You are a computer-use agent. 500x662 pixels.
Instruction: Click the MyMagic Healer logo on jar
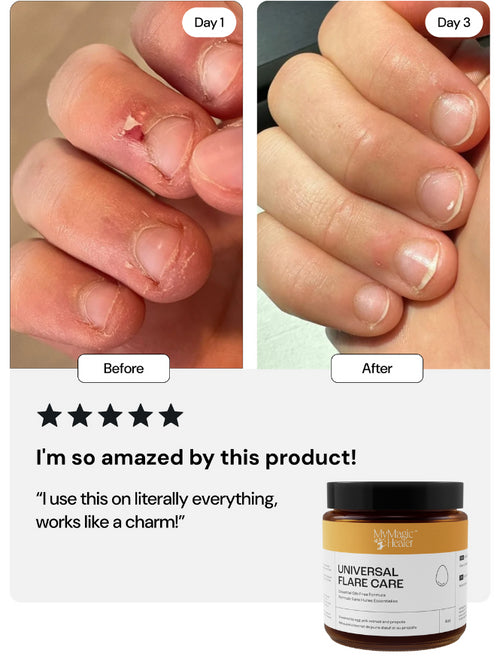pos(394,539)
